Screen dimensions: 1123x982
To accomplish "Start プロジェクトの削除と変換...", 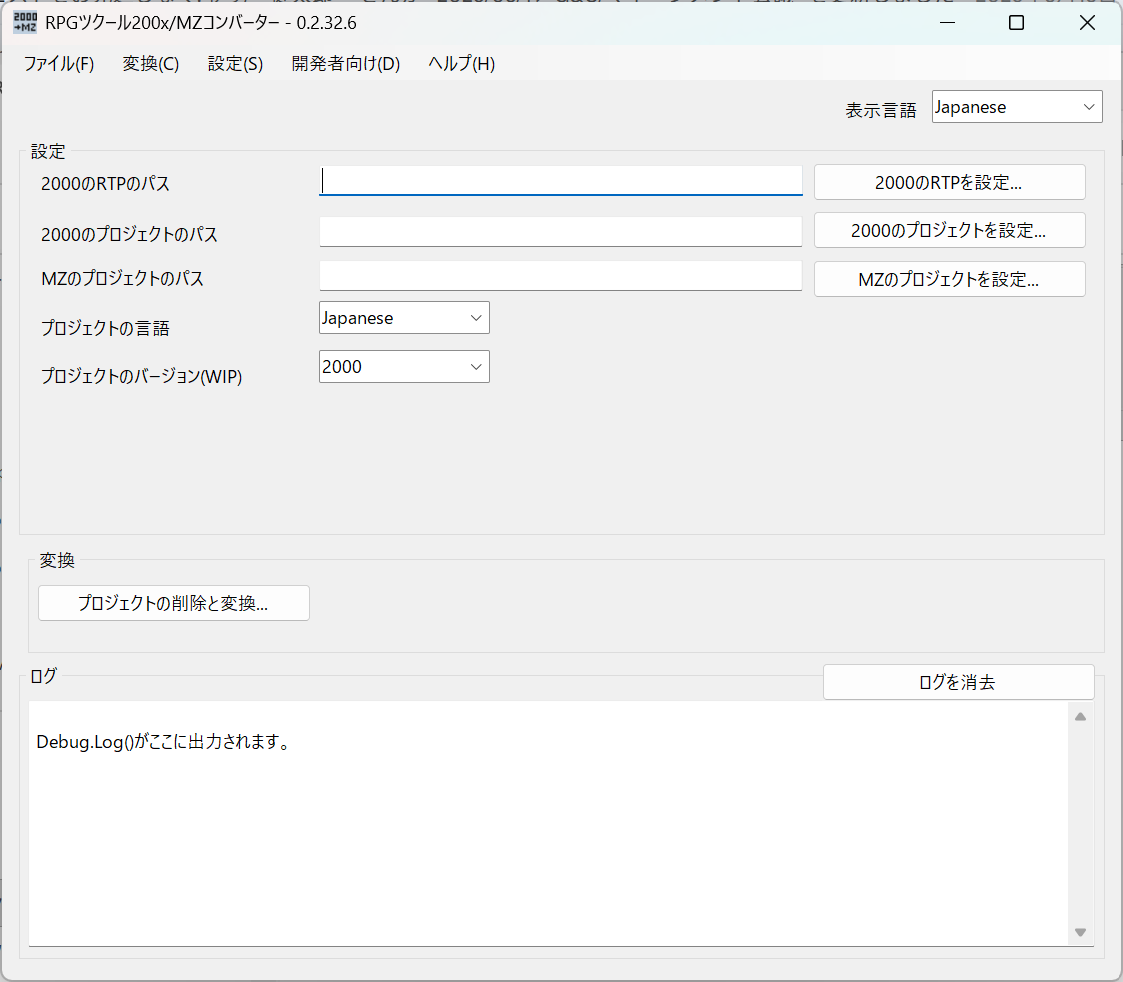I will (173, 602).
